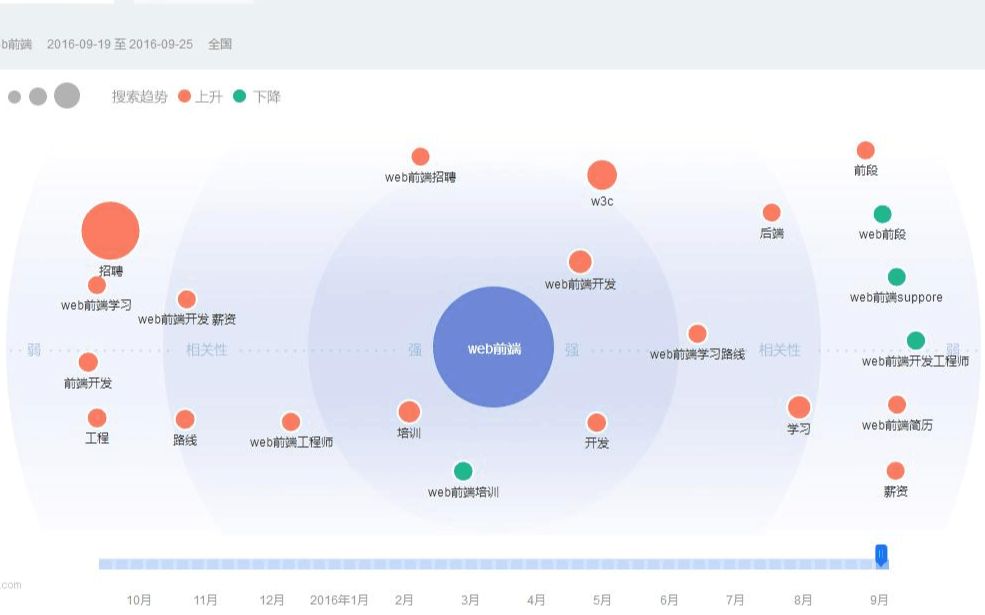Click the web前端简历 keyword label
This screenshot has height=615, width=985.
tap(897, 426)
